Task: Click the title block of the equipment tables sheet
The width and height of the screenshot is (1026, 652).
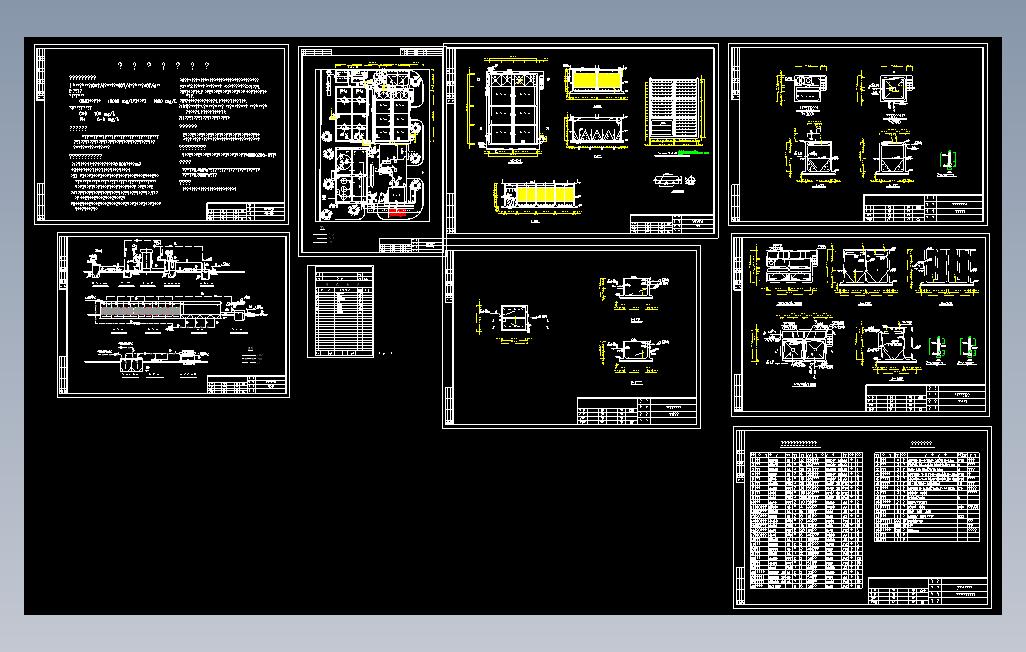Action: (x=928, y=591)
